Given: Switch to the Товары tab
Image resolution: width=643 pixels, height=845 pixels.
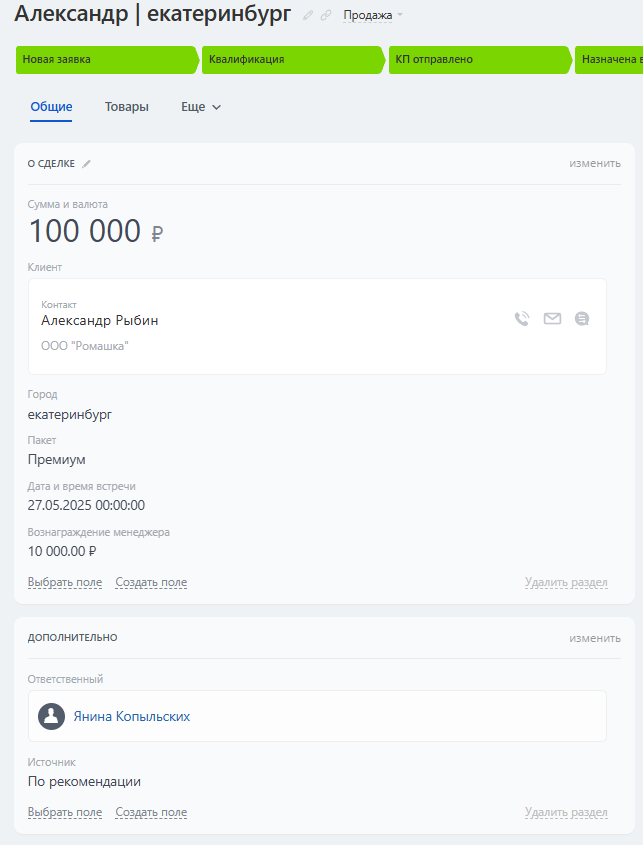Looking at the screenshot, I should (x=127, y=107).
